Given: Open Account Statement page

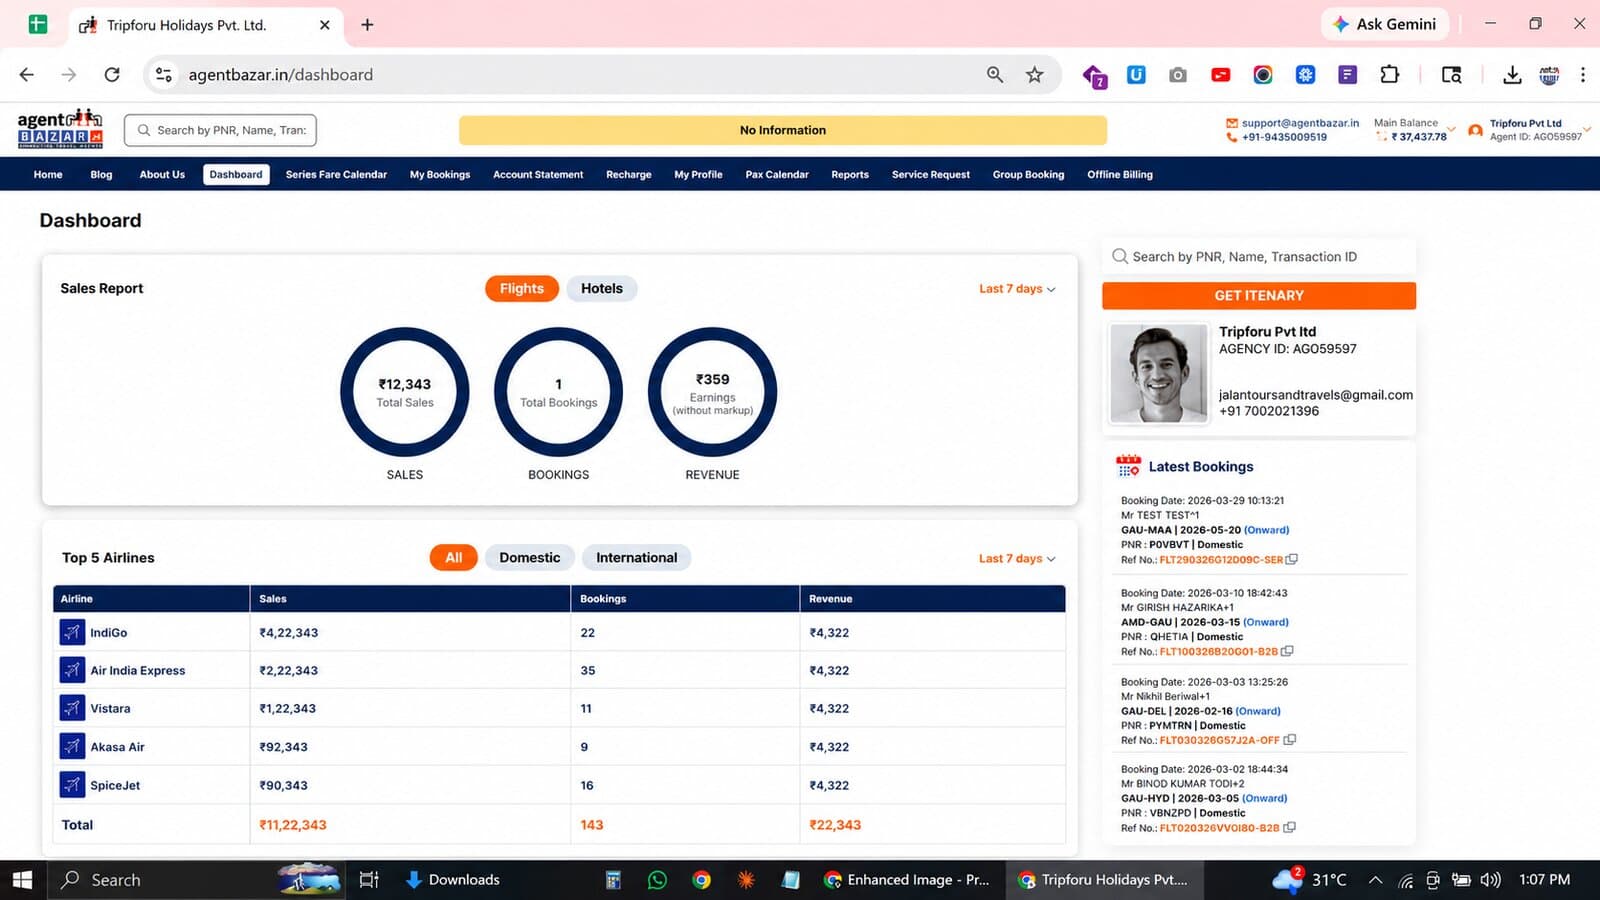Looking at the screenshot, I should pos(538,175).
